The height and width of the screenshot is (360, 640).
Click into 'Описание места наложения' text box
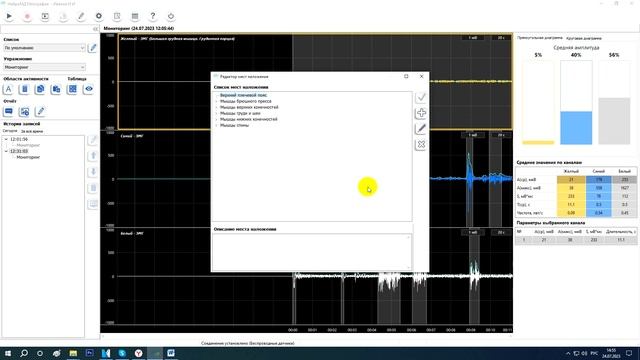[x=312, y=251]
